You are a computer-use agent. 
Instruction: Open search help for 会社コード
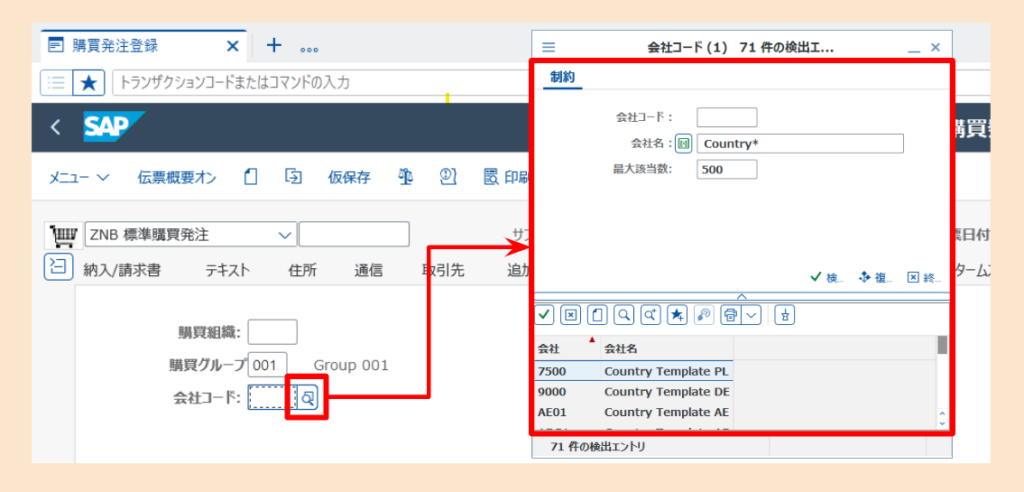coord(308,397)
